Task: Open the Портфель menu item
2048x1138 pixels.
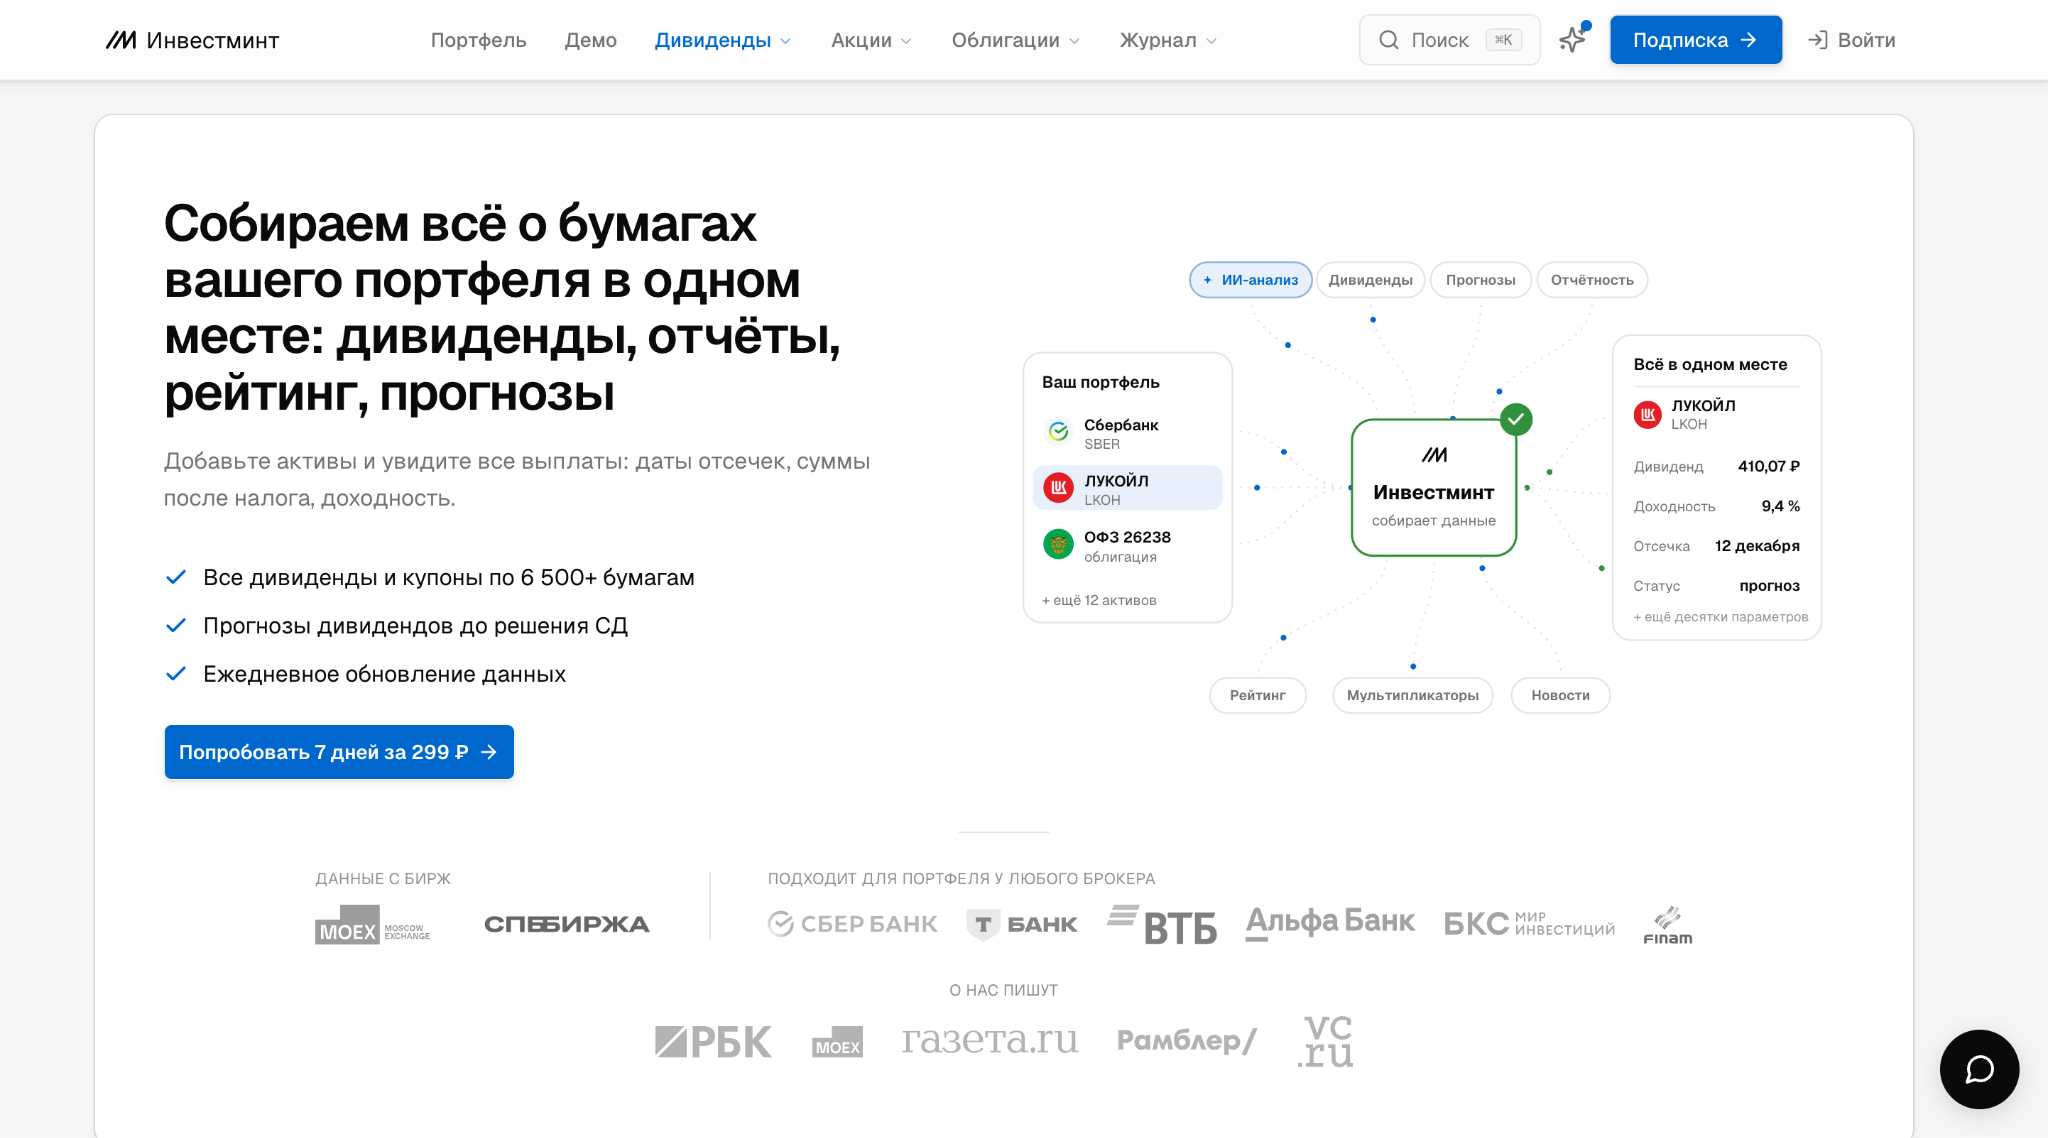Action: 478,40
